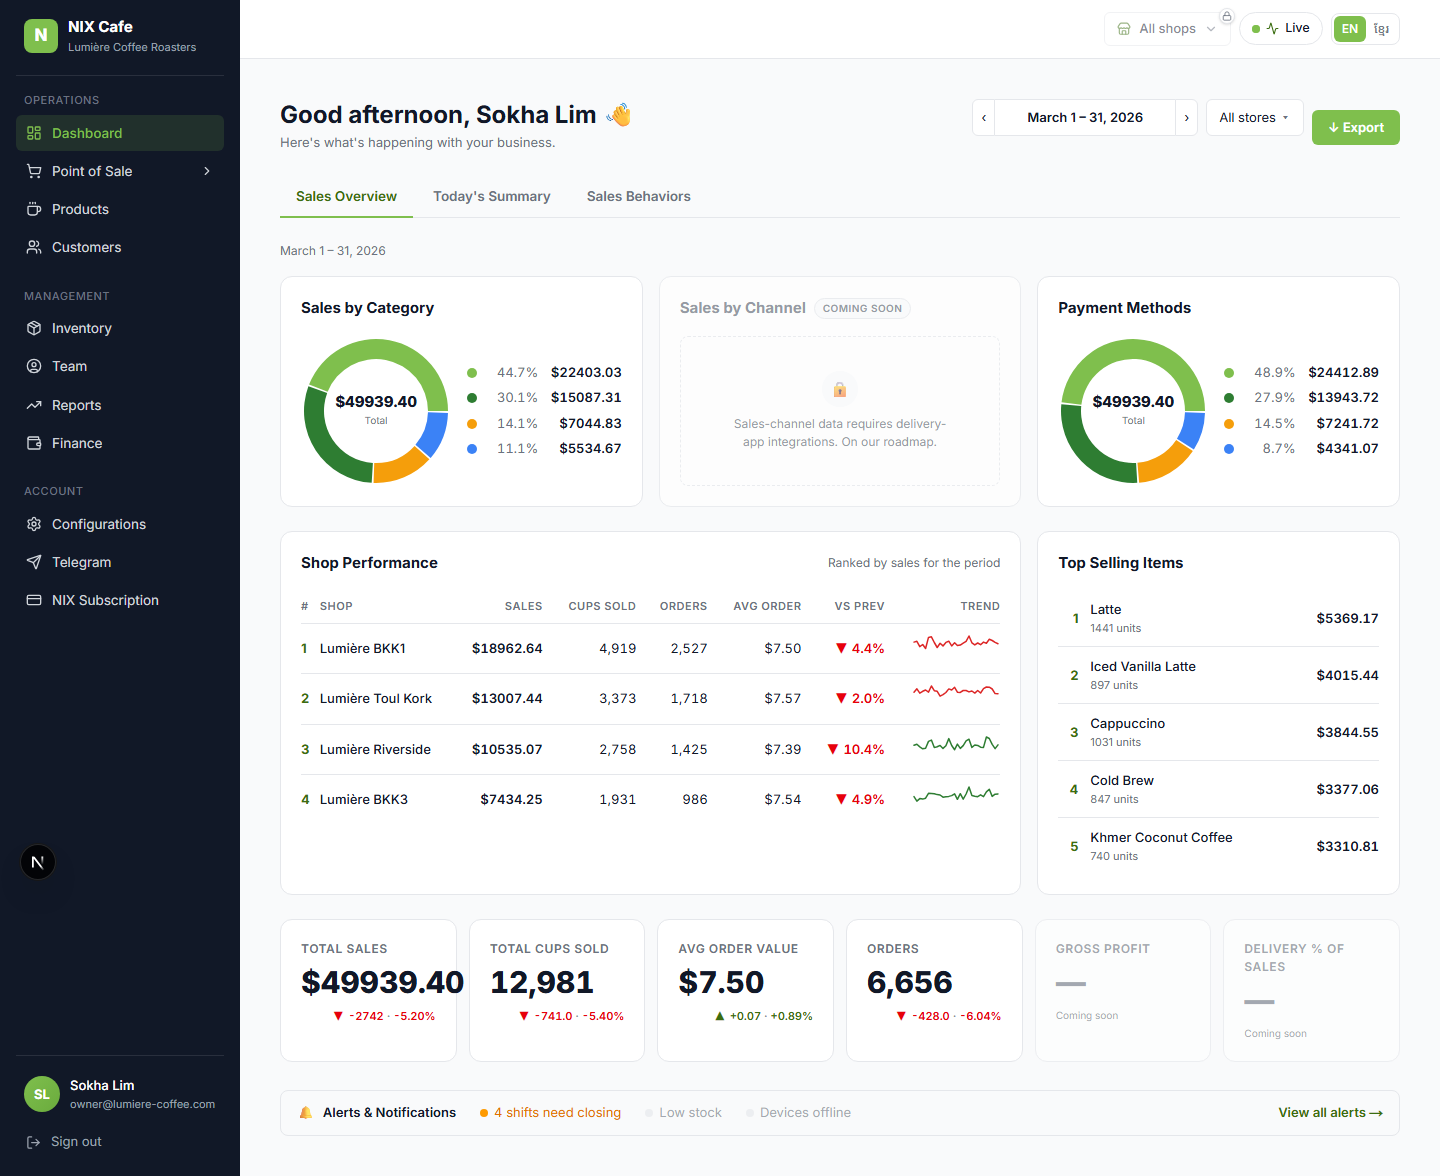Click the Finance wallet icon
Screen dimensions: 1440x1176
pyautogui.click(x=34, y=443)
